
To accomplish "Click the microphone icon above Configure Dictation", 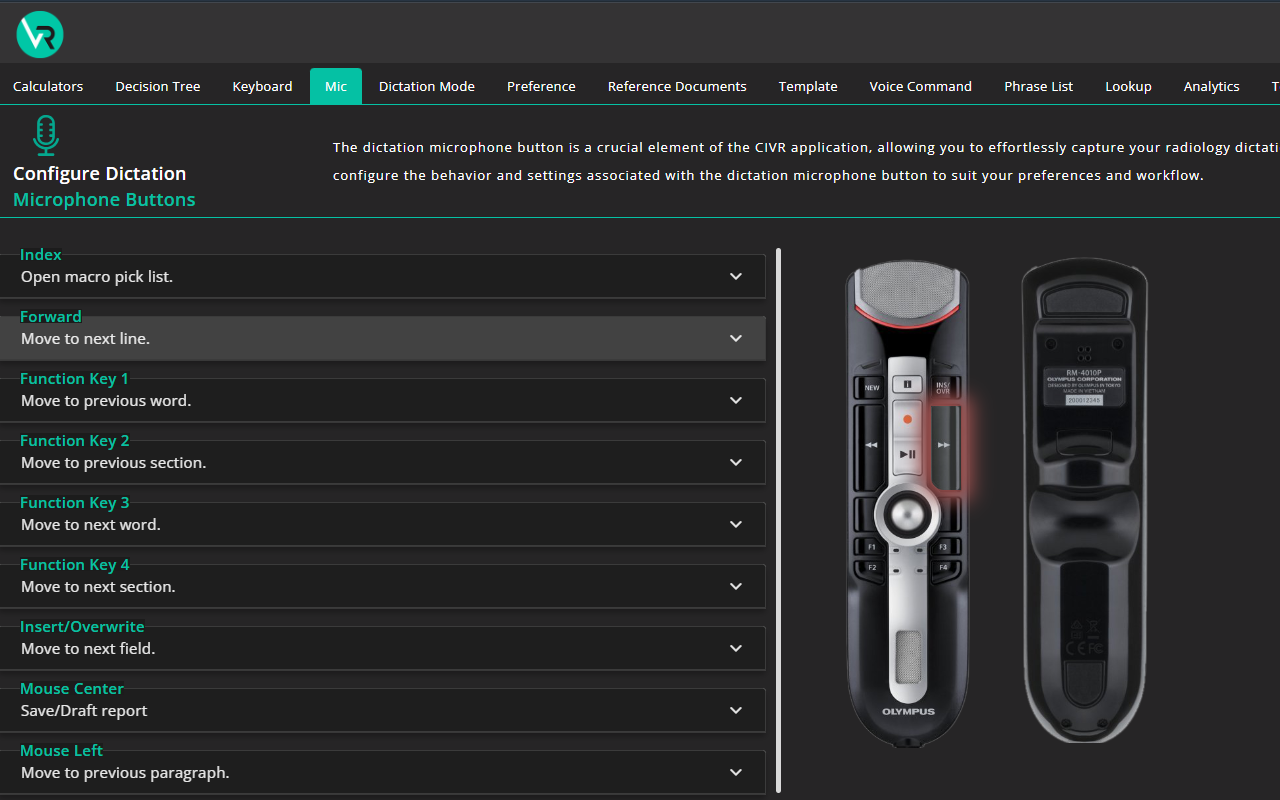I will tap(45, 135).
